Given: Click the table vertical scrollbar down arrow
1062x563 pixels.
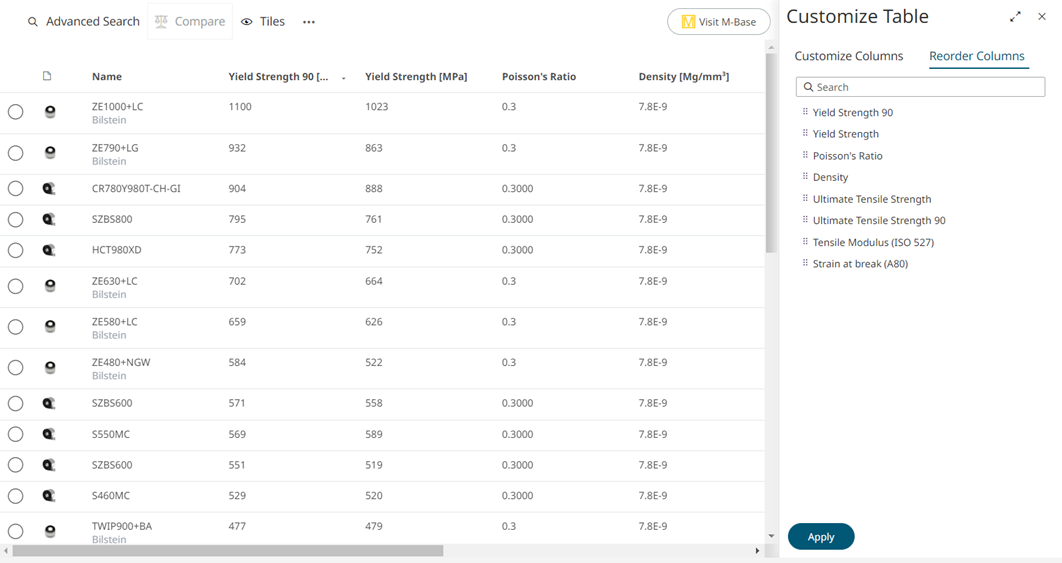Looking at the screenshot, I should (x=771, y=537).
